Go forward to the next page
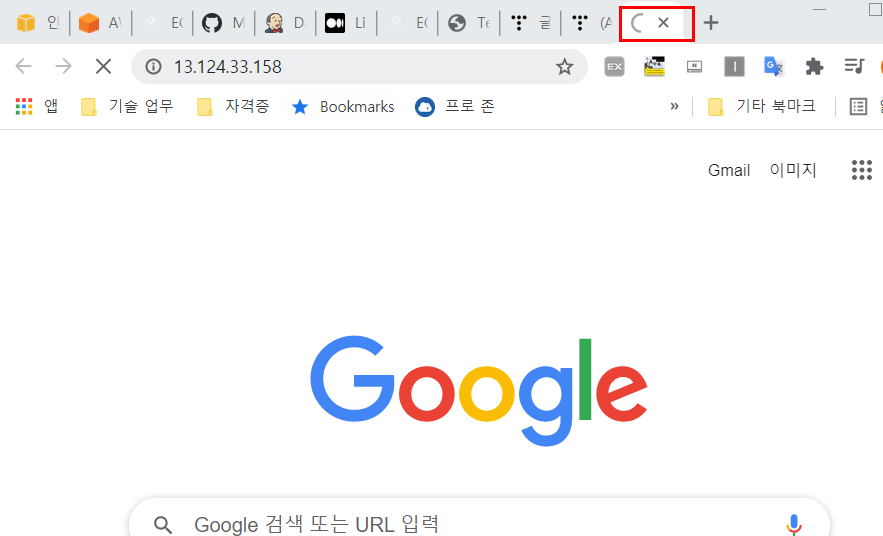 coord(63,66)
